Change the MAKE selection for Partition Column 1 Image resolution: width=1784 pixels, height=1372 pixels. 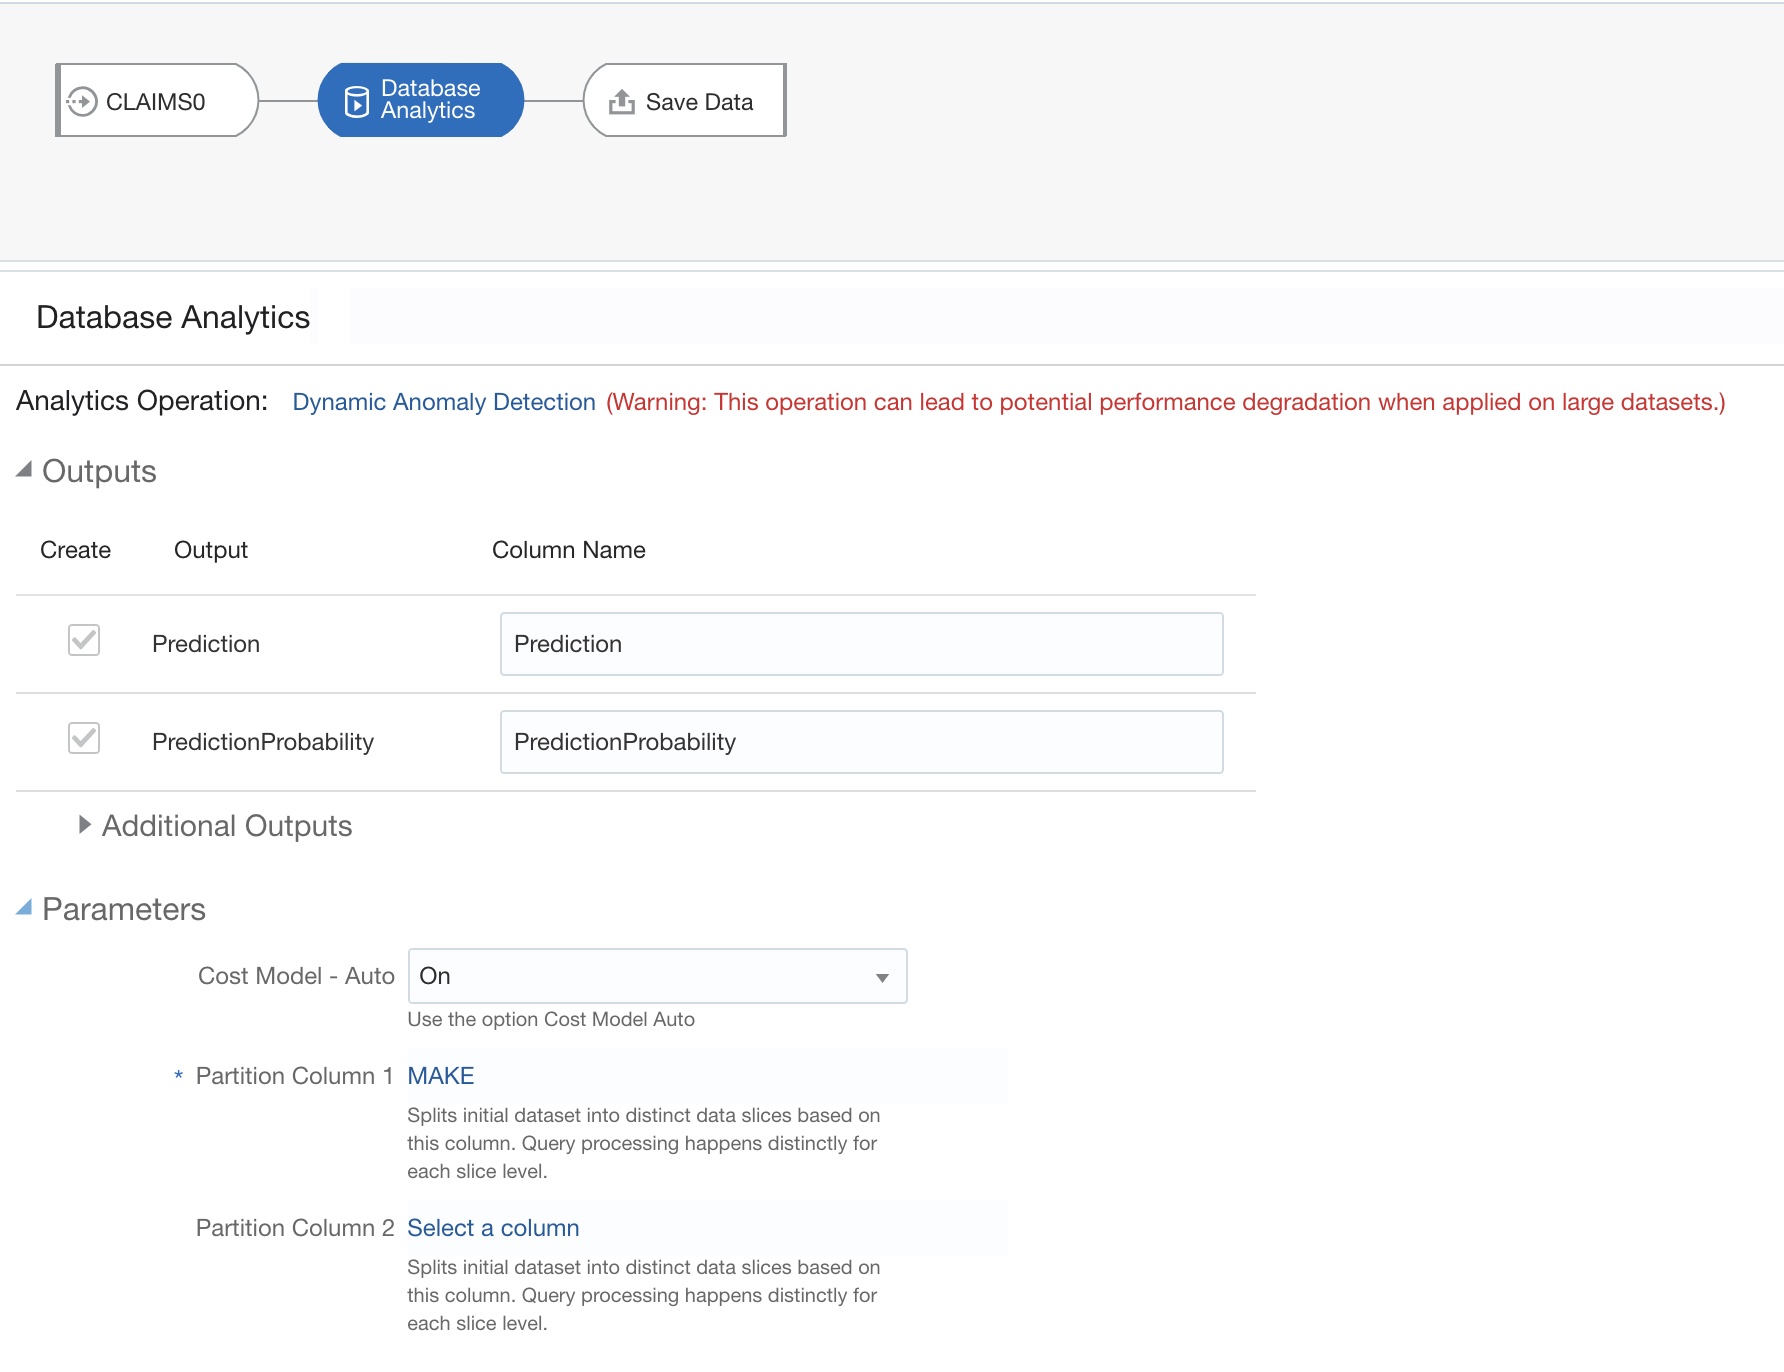point(441,1076)
